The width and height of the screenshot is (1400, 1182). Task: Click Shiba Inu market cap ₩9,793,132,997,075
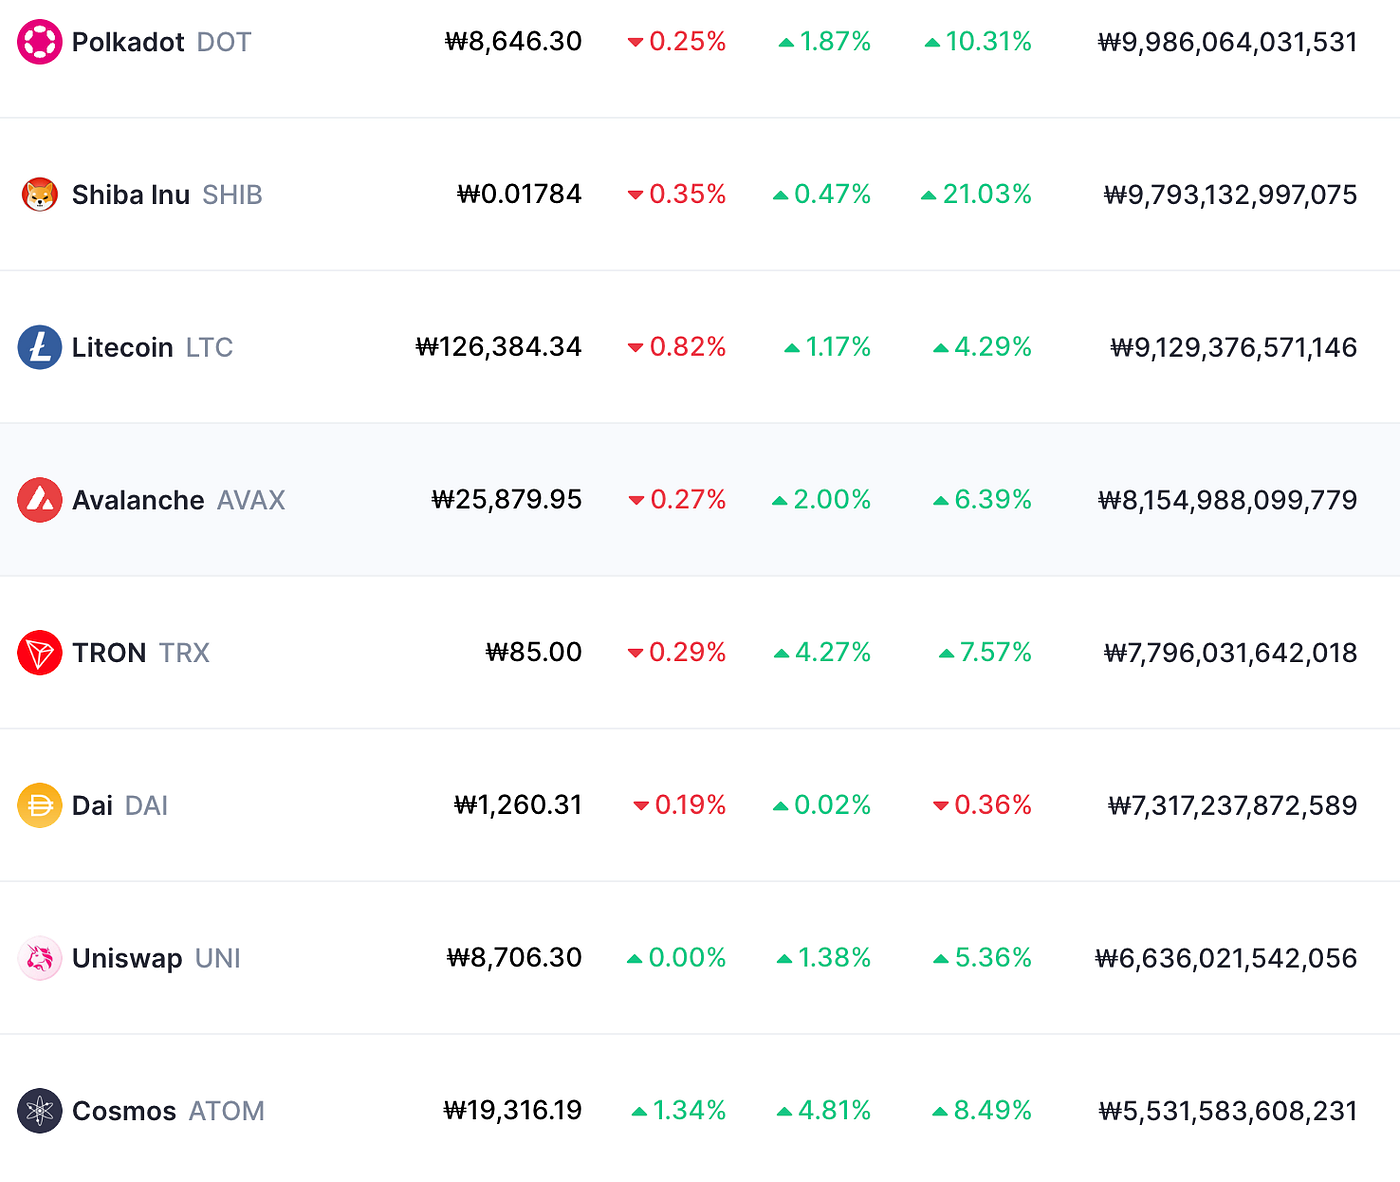[x=1230, y=195]
